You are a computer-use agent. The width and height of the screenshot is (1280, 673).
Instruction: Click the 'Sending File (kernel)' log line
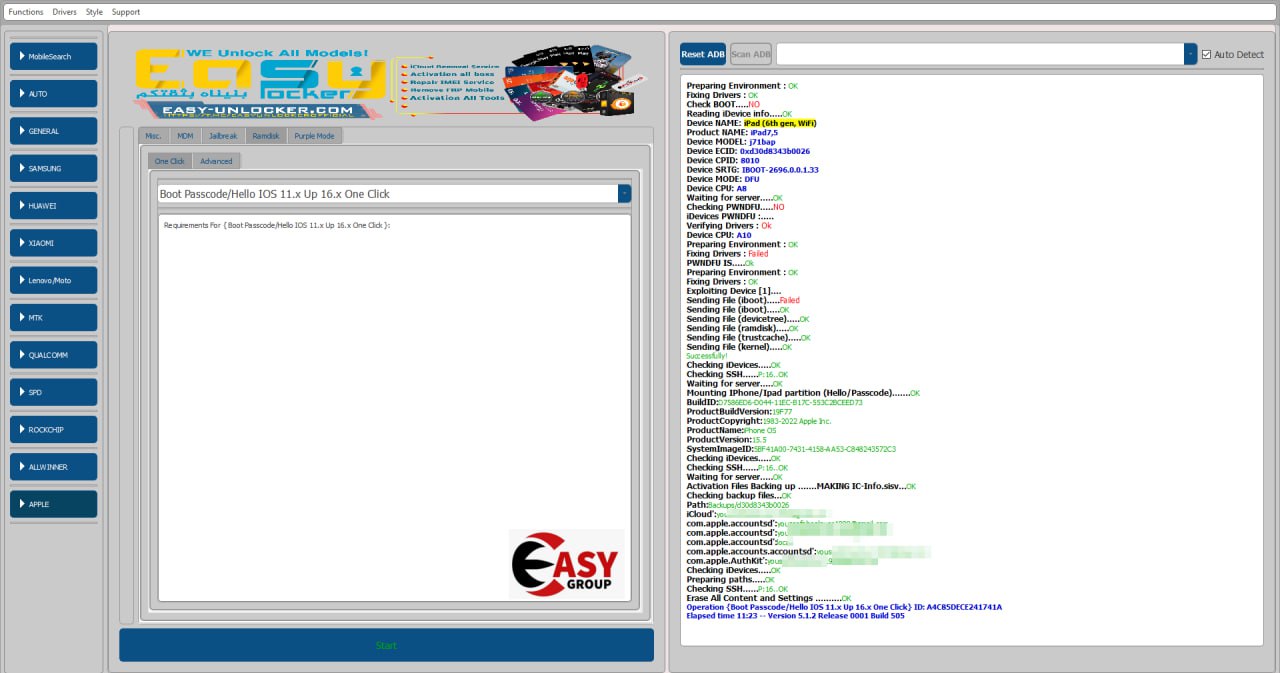(x=739, y=347)
